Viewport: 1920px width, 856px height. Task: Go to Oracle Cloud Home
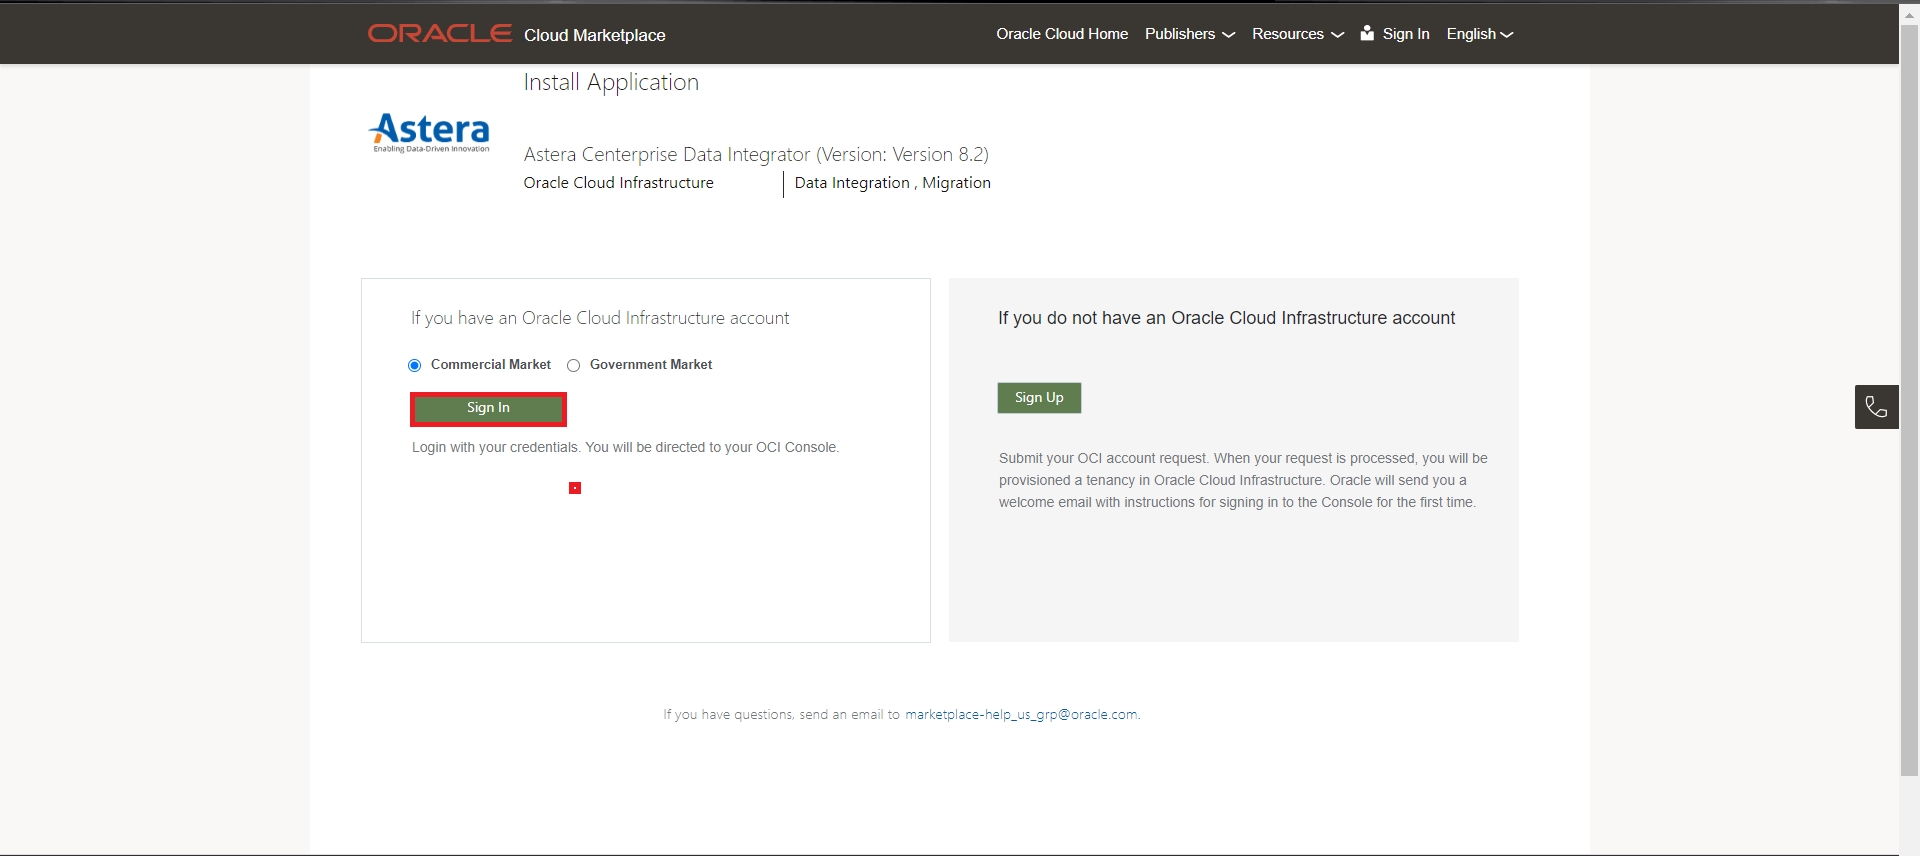1061,34
